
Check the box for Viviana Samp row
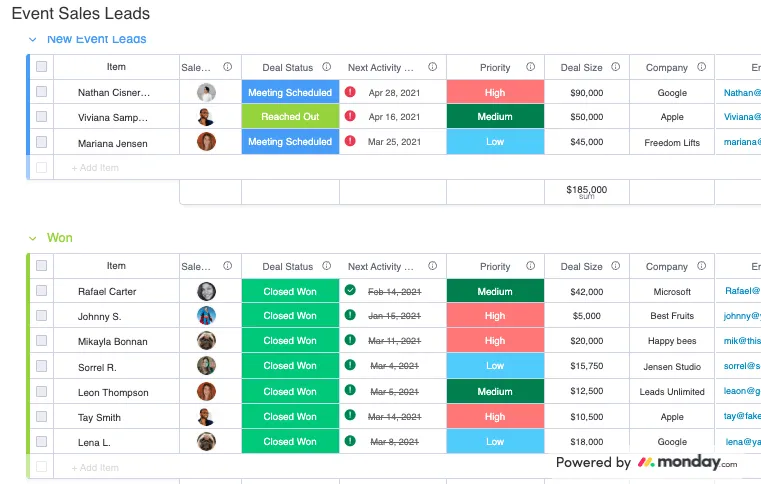tap(42, 117)
